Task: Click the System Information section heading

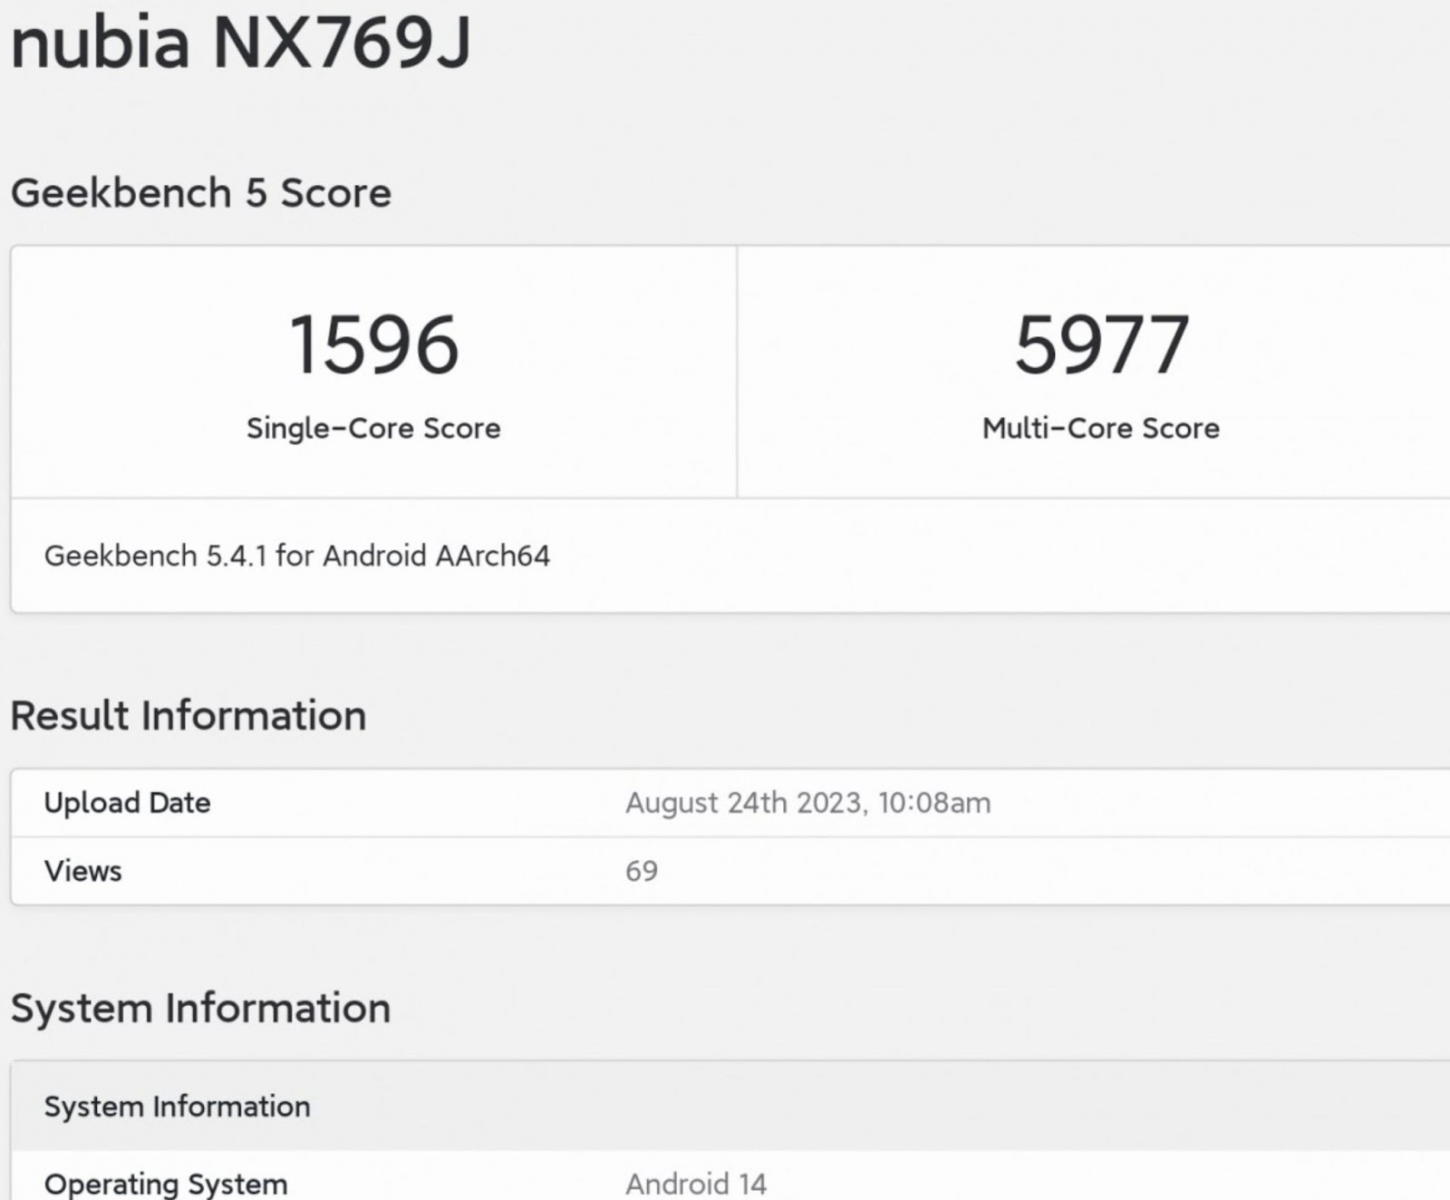Action: tap(200, 1008)
